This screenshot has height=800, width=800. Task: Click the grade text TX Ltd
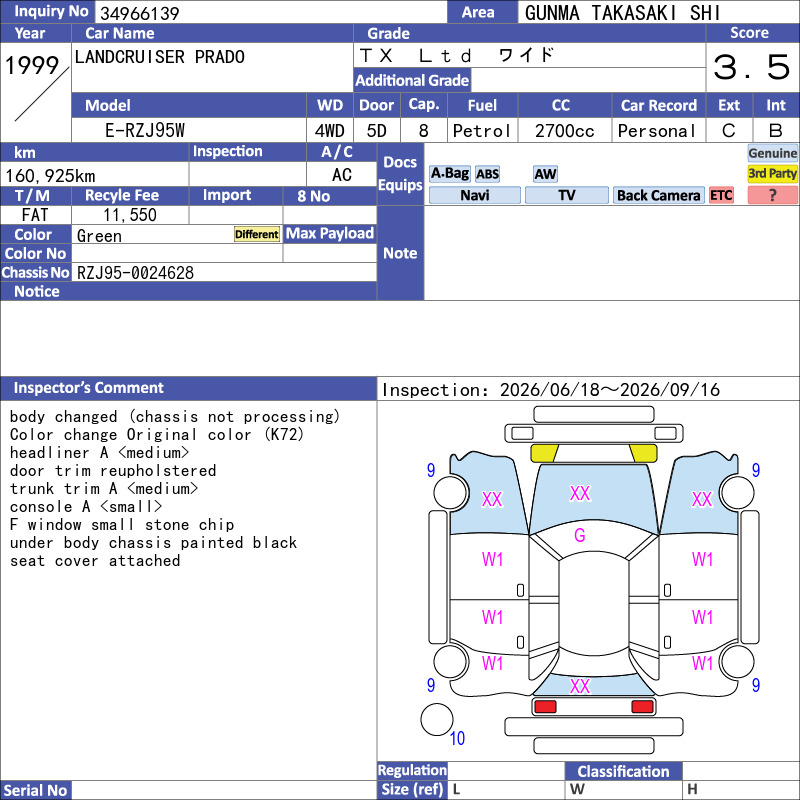pos(415,56)
